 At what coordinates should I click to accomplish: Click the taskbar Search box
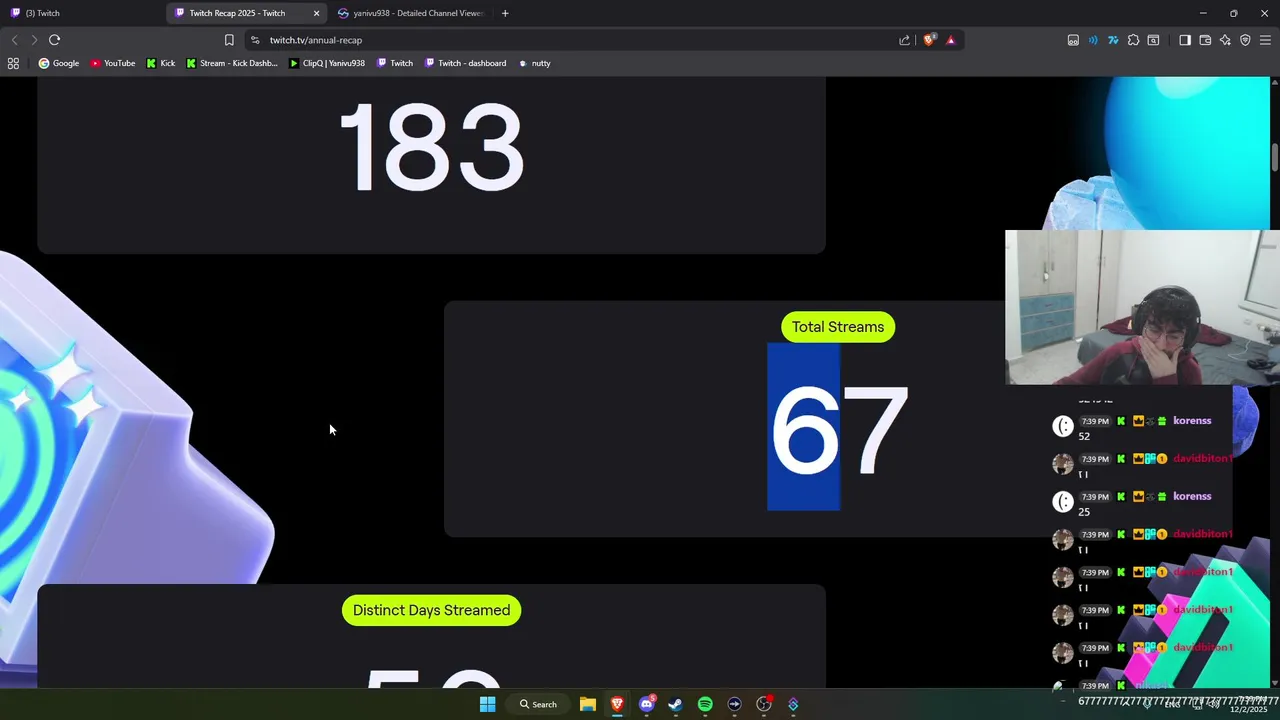(x=538, y=704)
